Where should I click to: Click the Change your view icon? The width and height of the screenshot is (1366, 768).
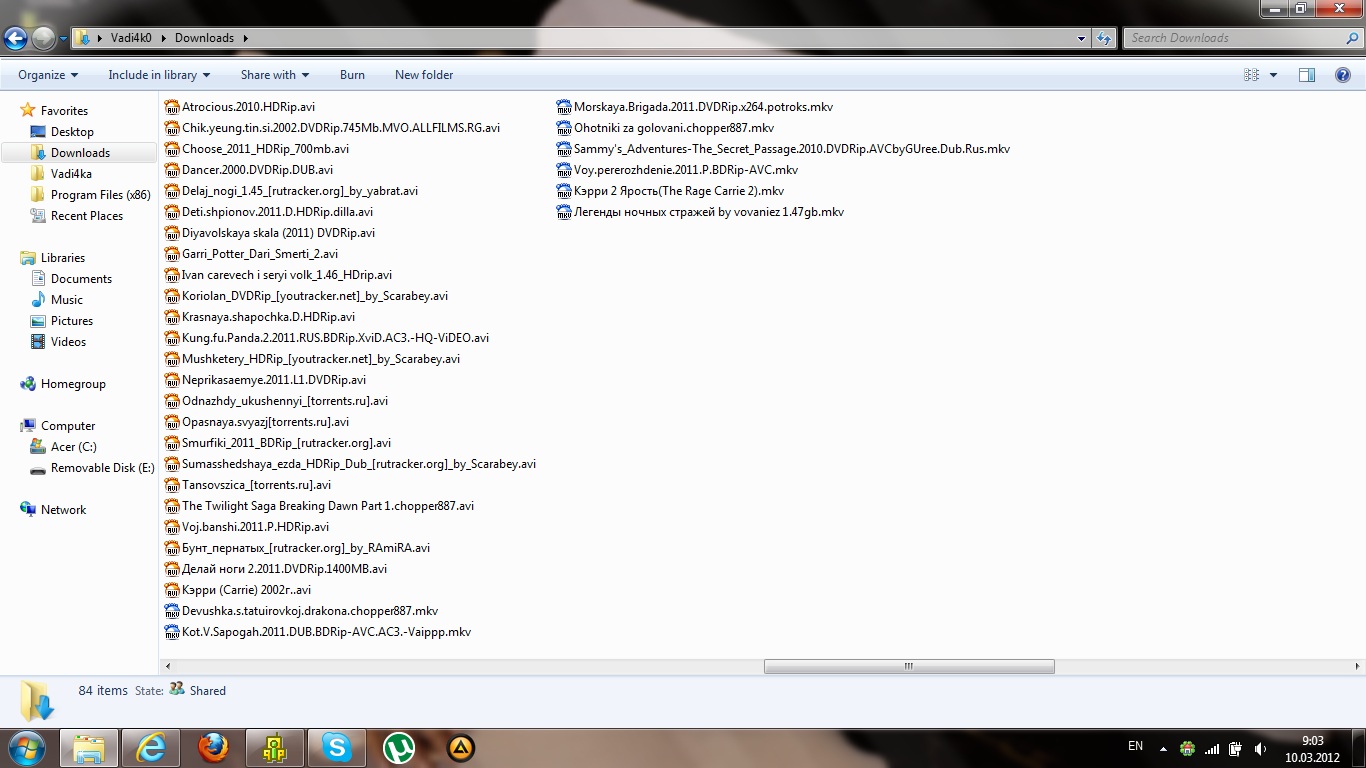pos(1251,75)
